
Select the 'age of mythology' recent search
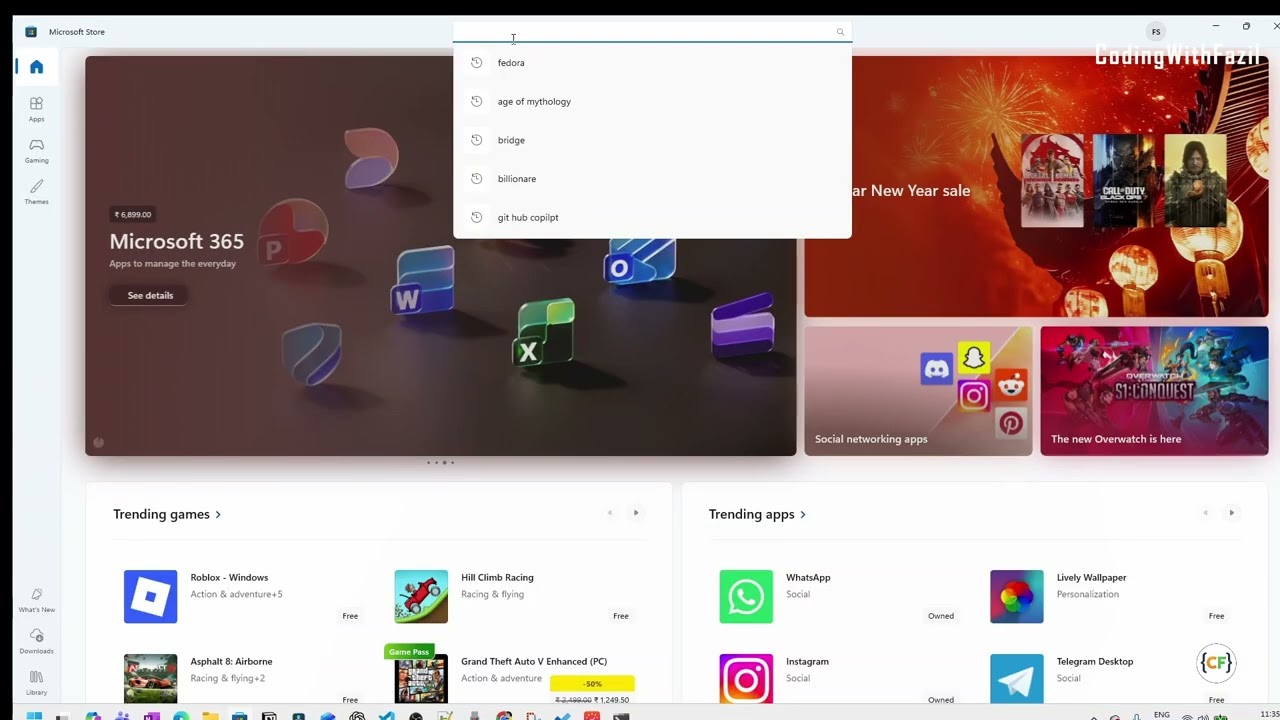652,101
